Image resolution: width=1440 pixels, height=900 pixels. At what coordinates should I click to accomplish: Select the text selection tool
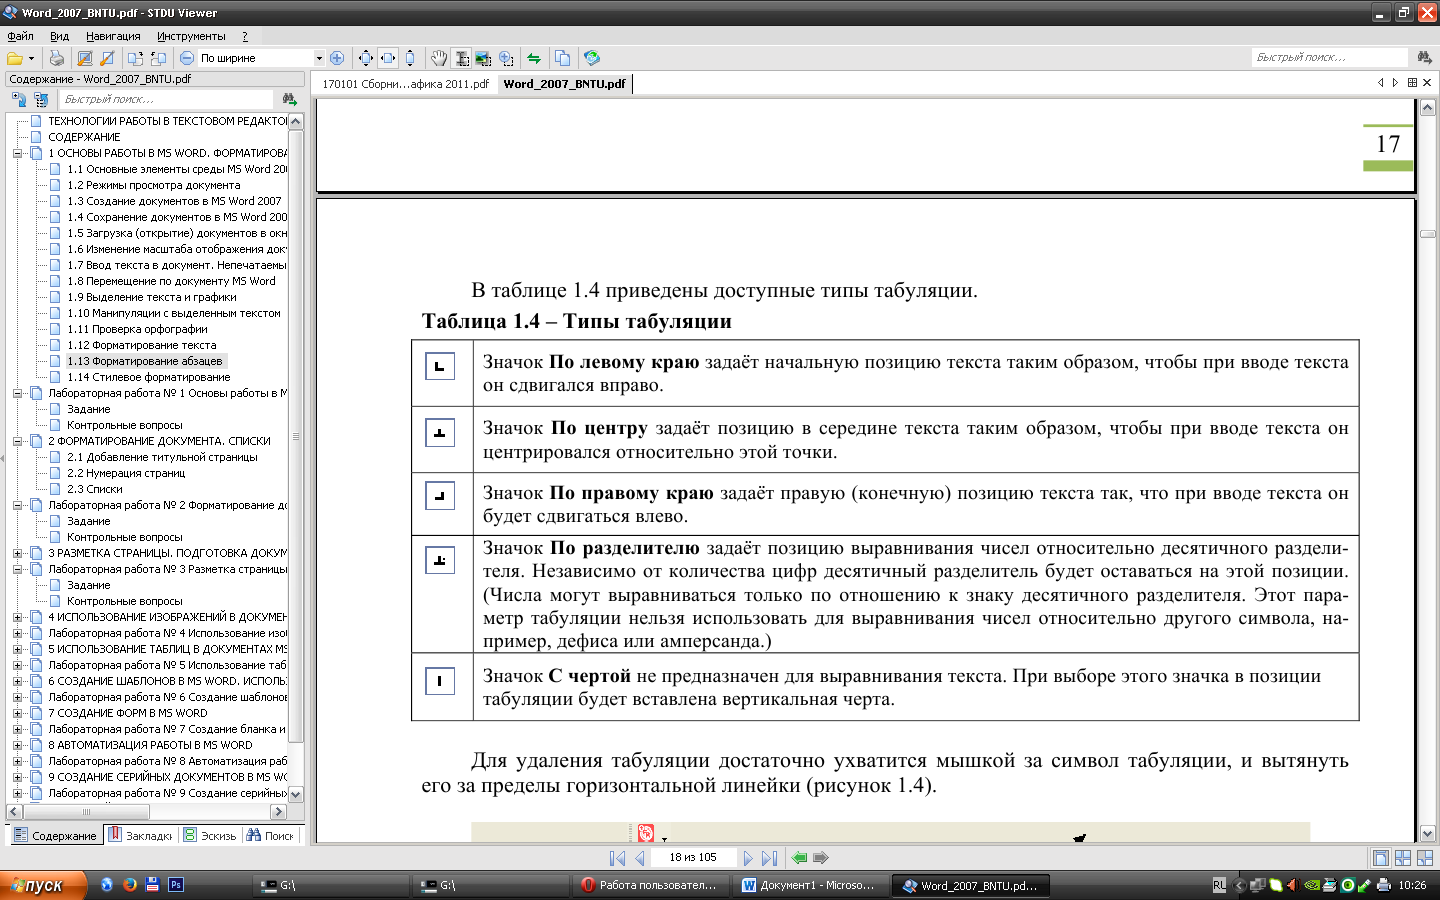(461, 58)
